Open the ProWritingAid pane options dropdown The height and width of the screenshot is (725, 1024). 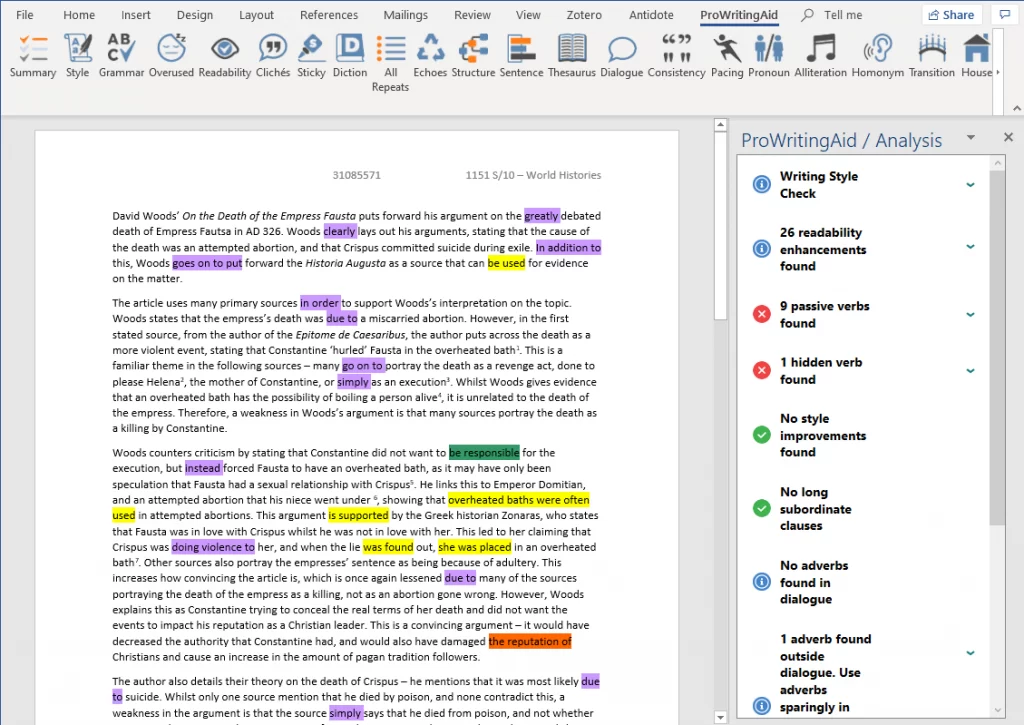970,137
